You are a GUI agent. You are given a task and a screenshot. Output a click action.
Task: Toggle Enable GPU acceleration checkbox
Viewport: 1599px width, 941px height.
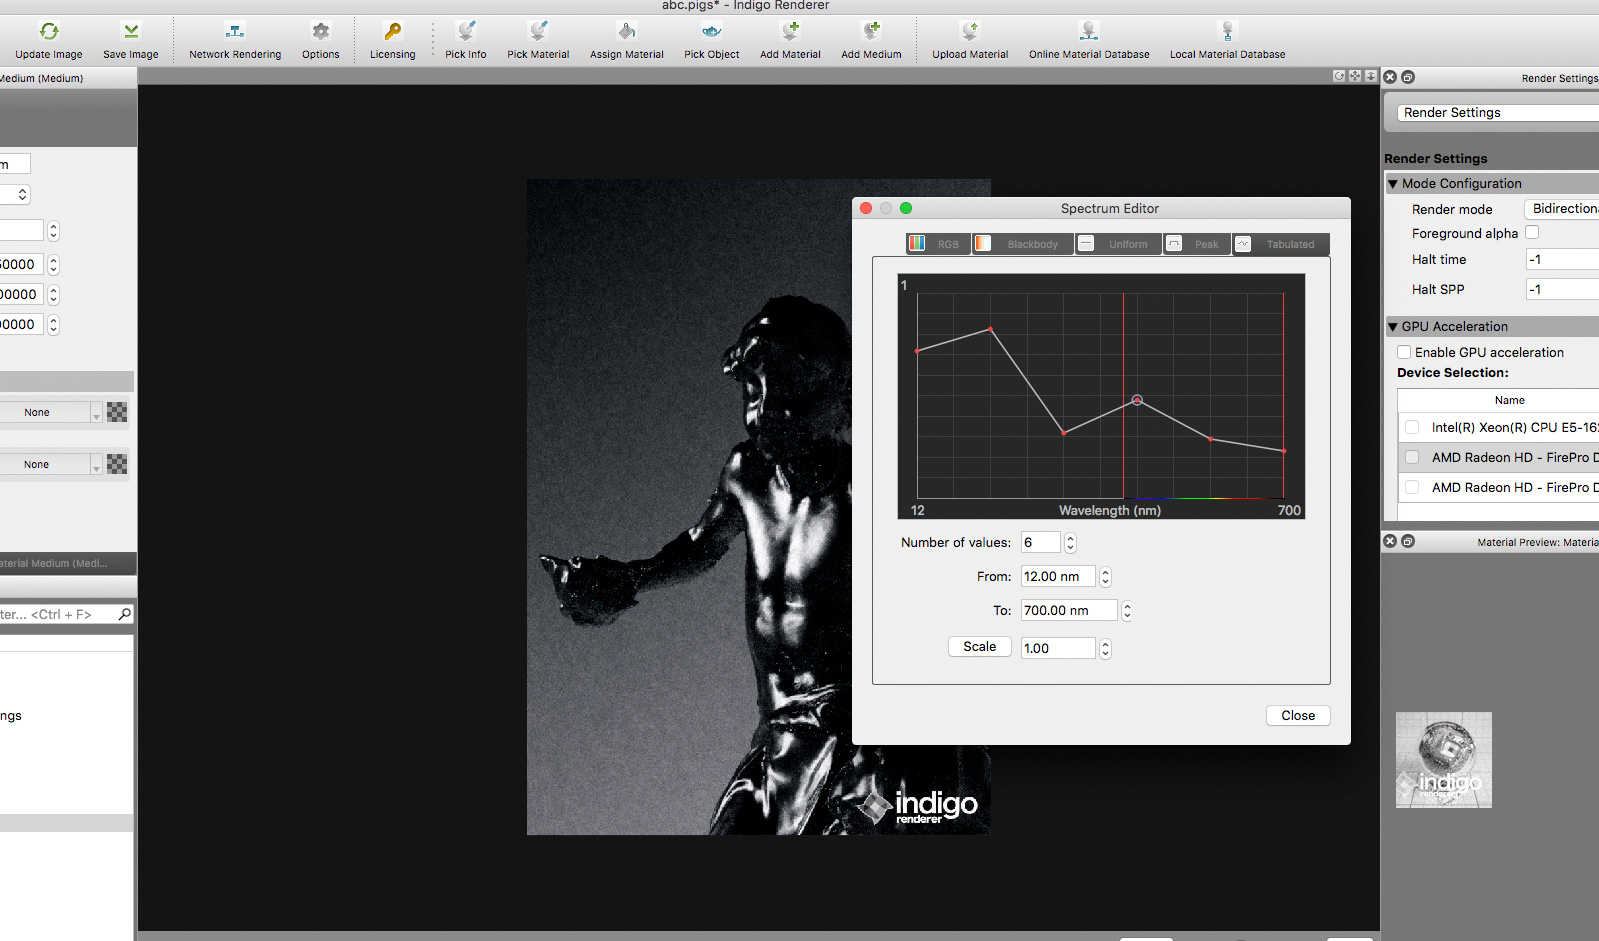(1405, 352)
